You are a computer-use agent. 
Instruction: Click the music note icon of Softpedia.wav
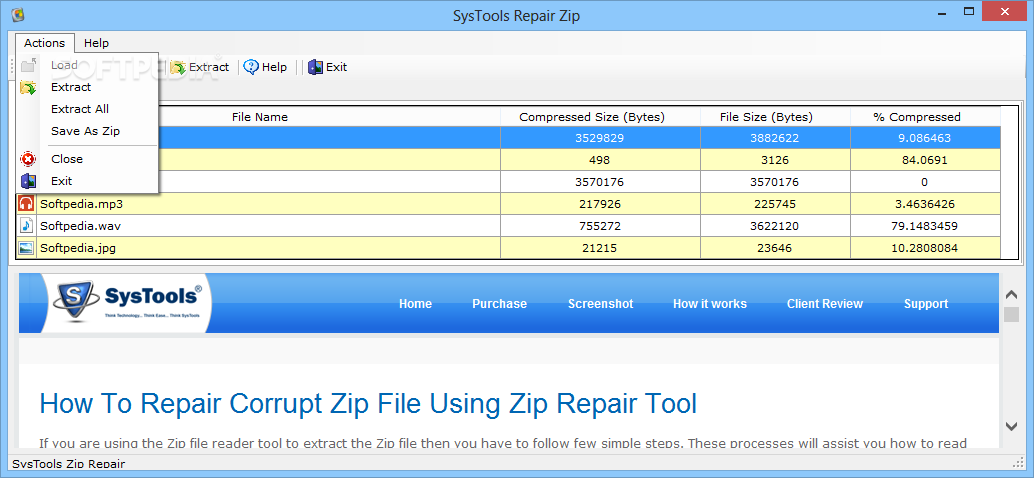click(26, 225)
